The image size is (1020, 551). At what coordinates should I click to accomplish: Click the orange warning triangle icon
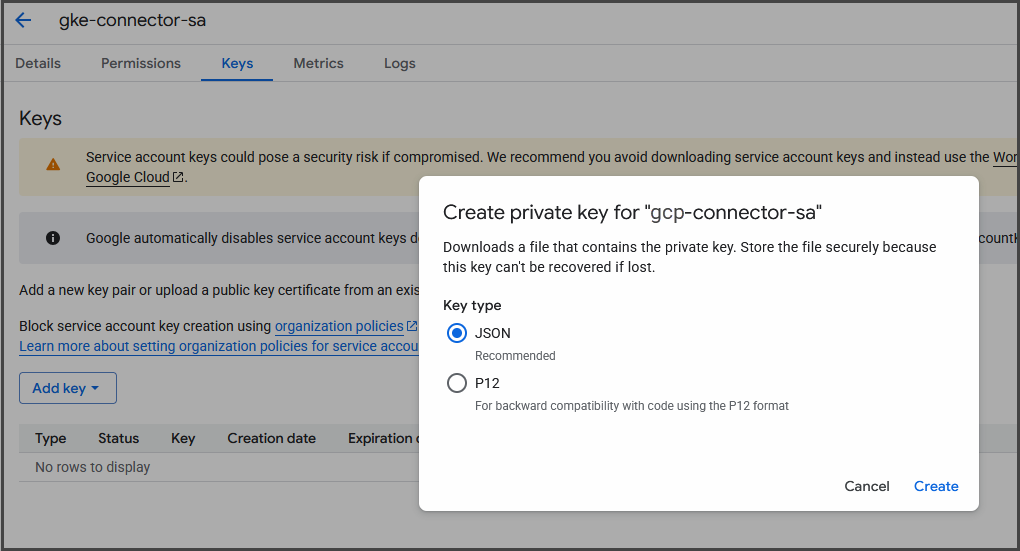point(53,165)
